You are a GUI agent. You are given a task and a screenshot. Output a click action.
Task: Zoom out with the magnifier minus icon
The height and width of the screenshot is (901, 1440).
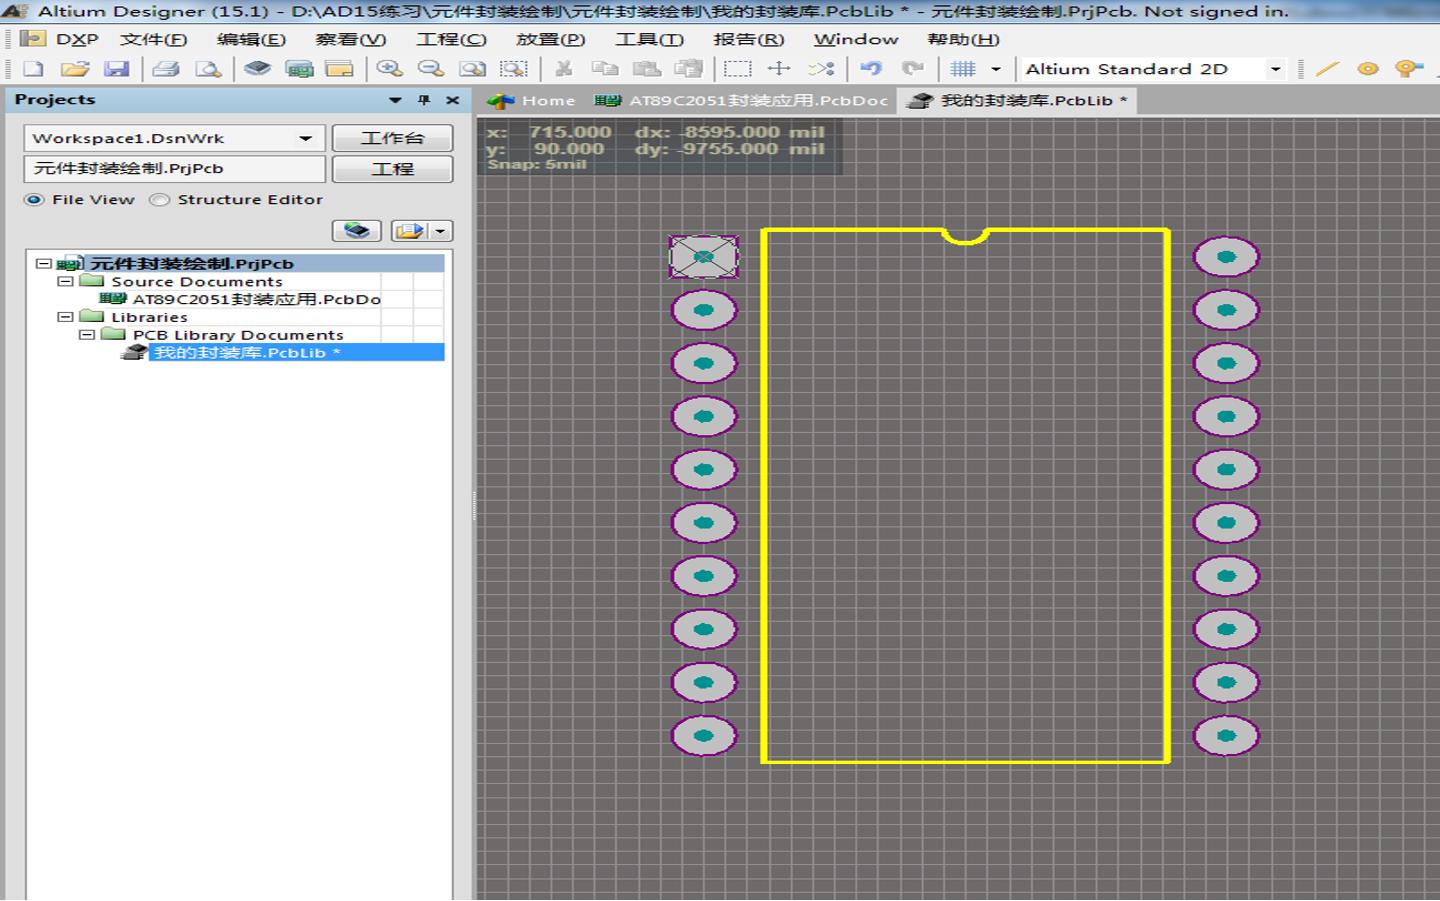pos(431,69)
